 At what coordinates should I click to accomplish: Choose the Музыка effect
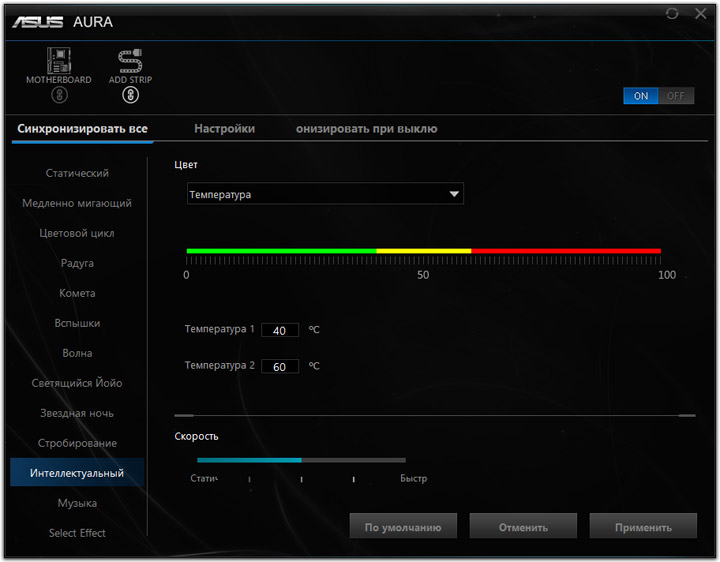pos(77,503)
